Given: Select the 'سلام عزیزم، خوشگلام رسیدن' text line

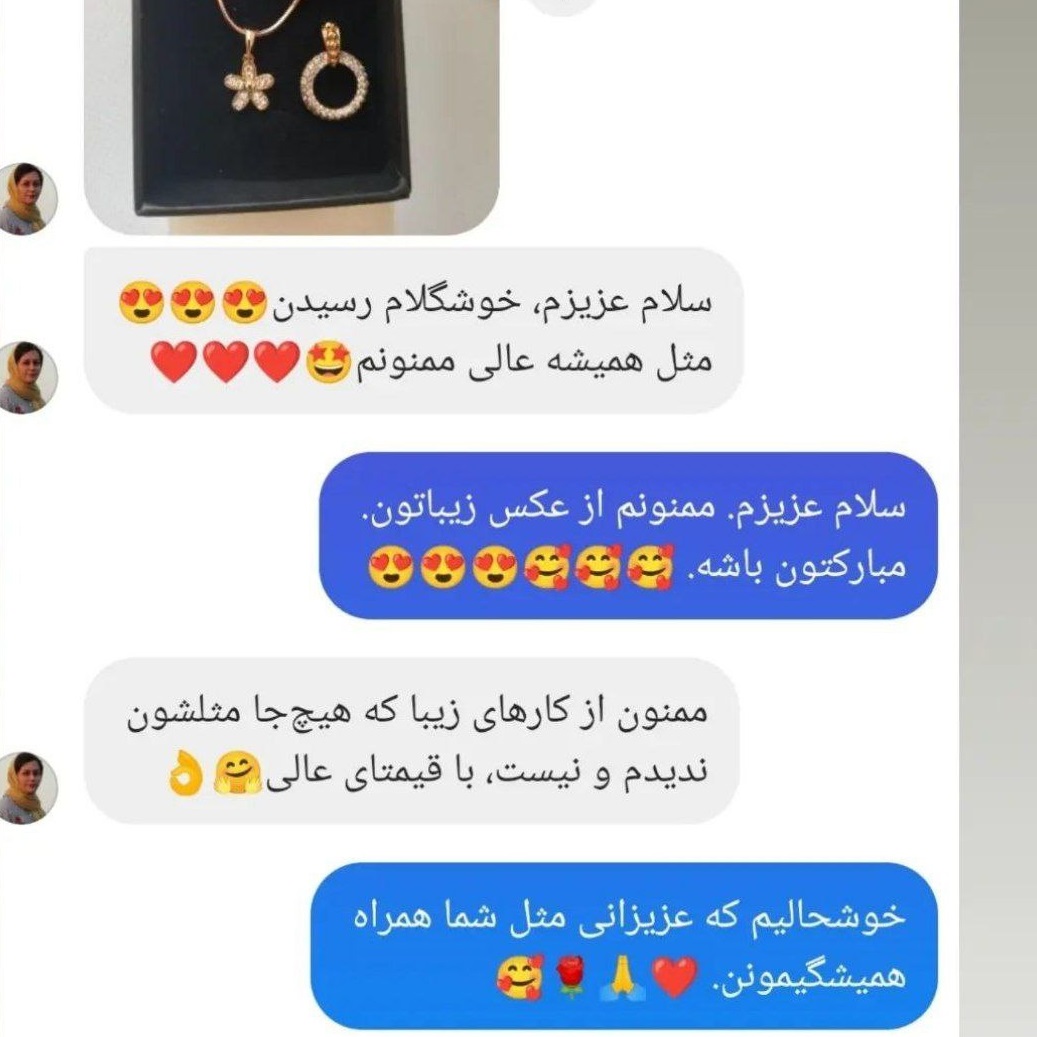Looking at the screenshot, I should (493, 303).
